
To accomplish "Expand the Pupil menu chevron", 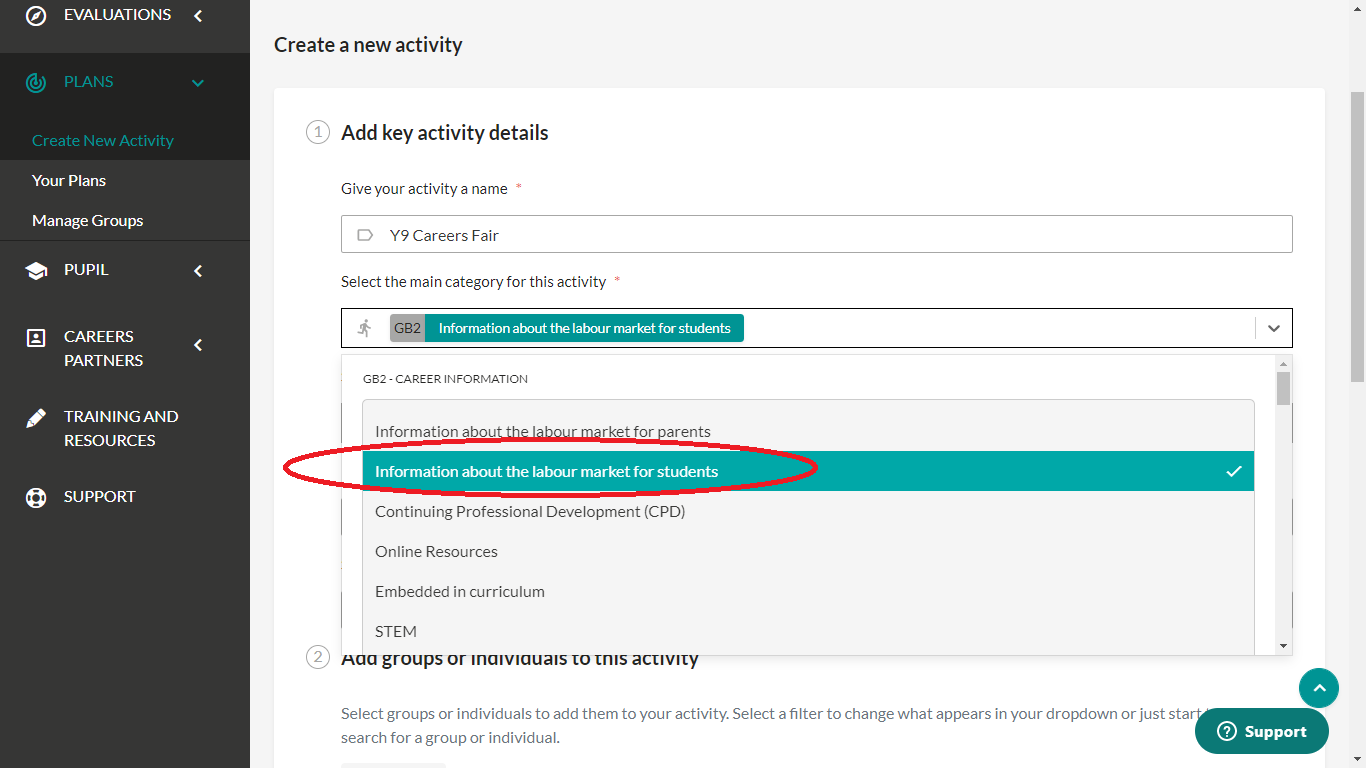I will [x=198, y=270].
